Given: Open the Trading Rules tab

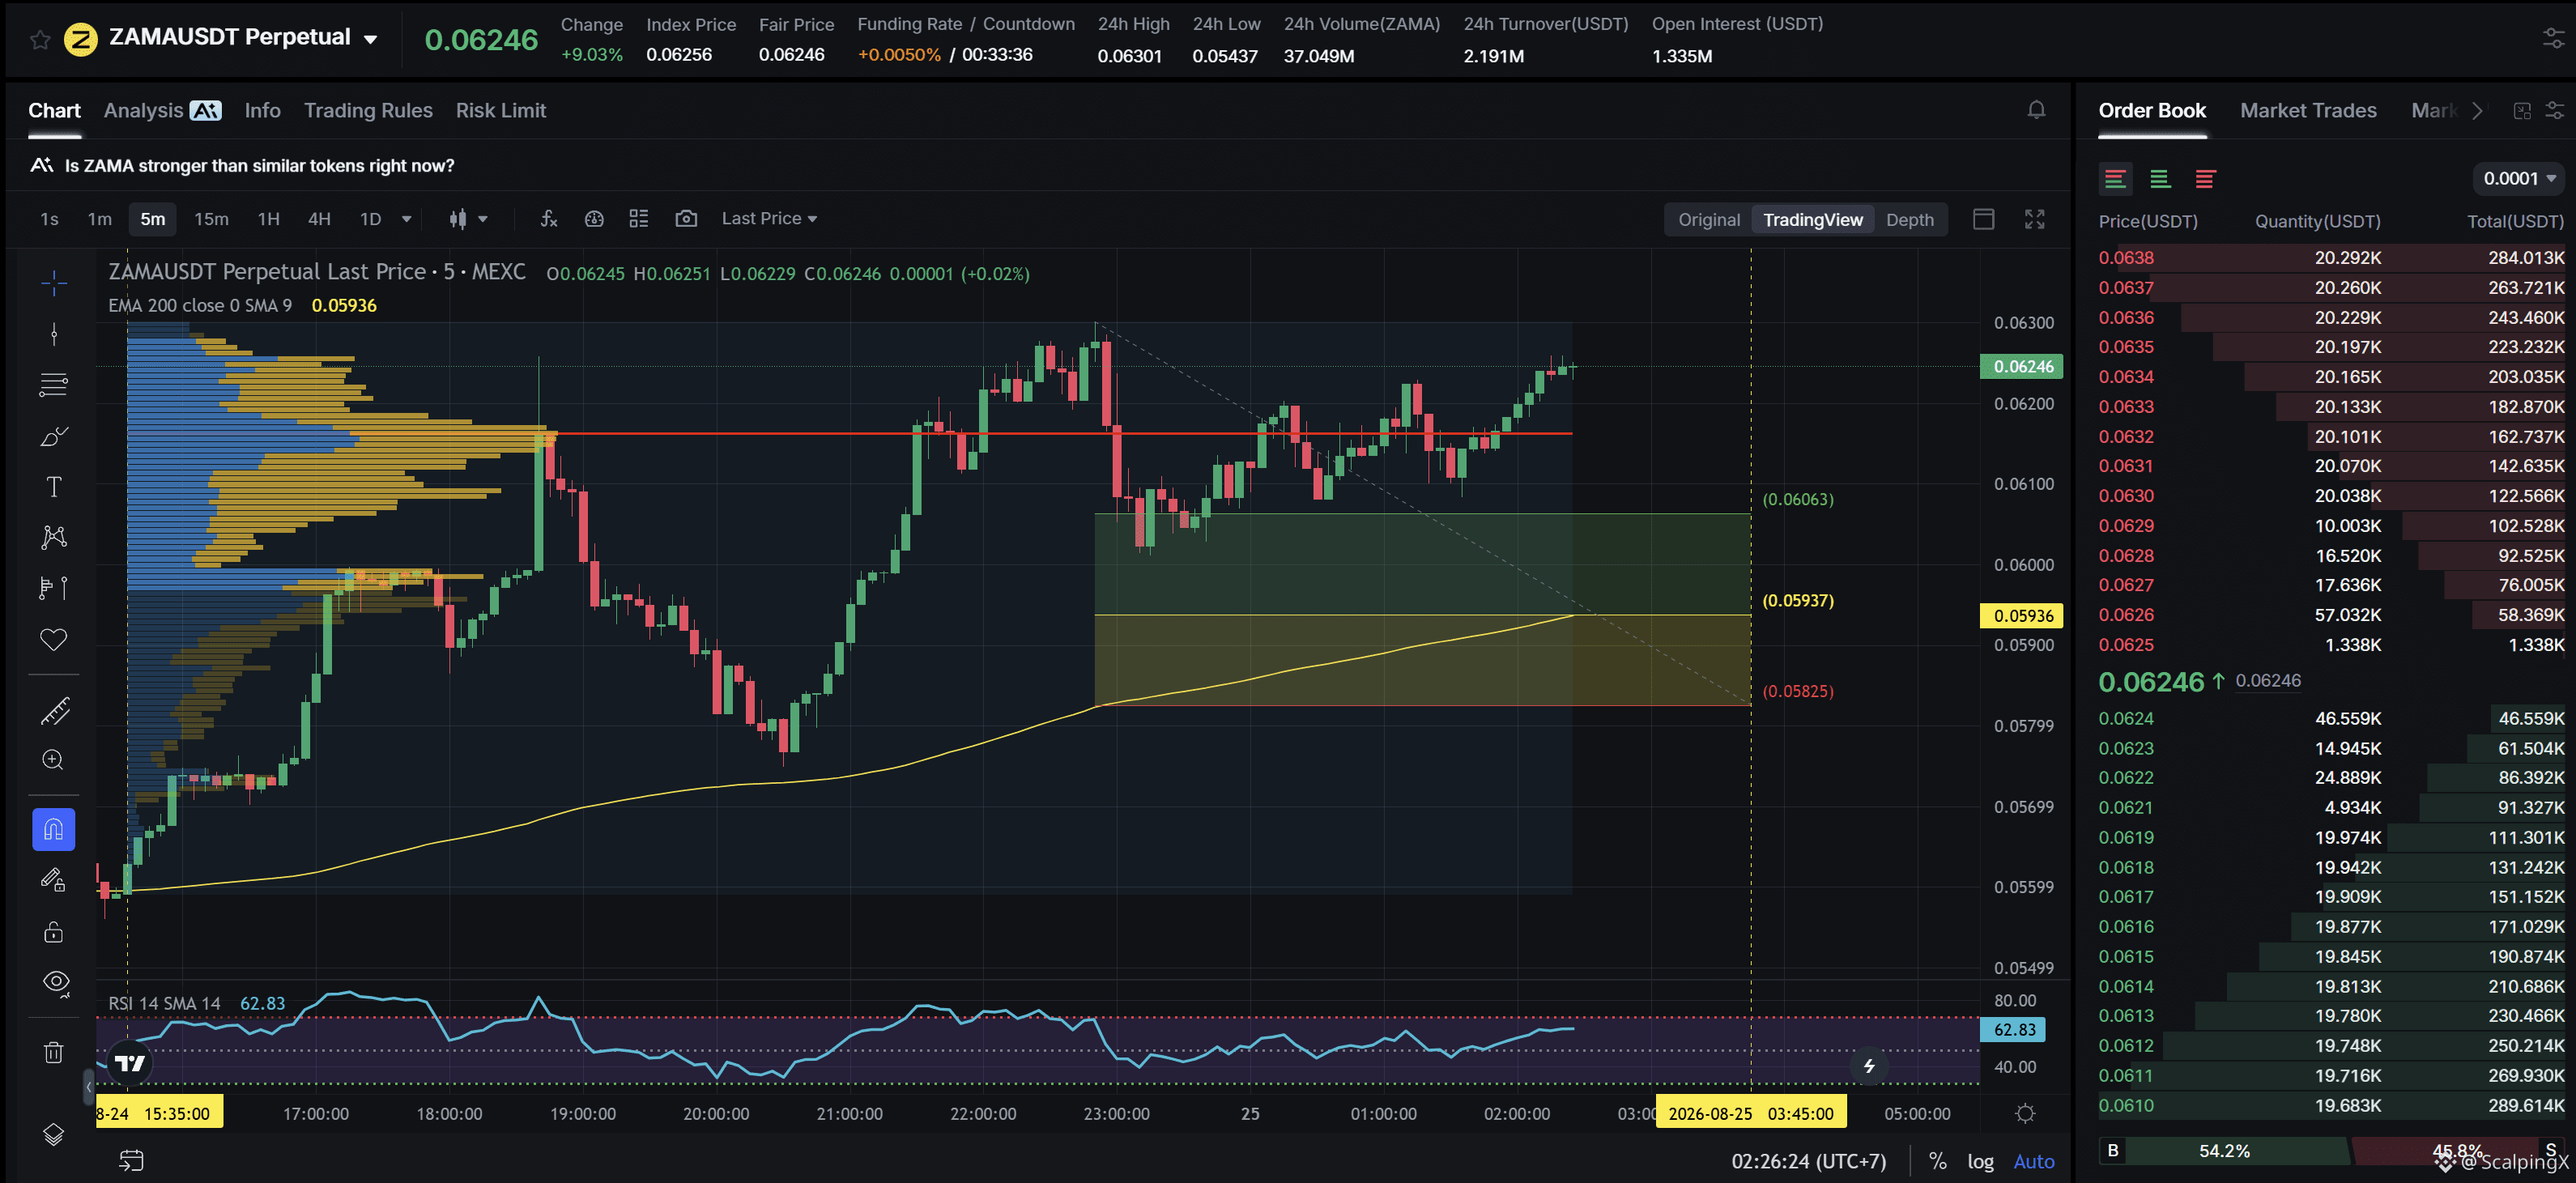Looking at the screenshot, I should (x=368, y=110).
